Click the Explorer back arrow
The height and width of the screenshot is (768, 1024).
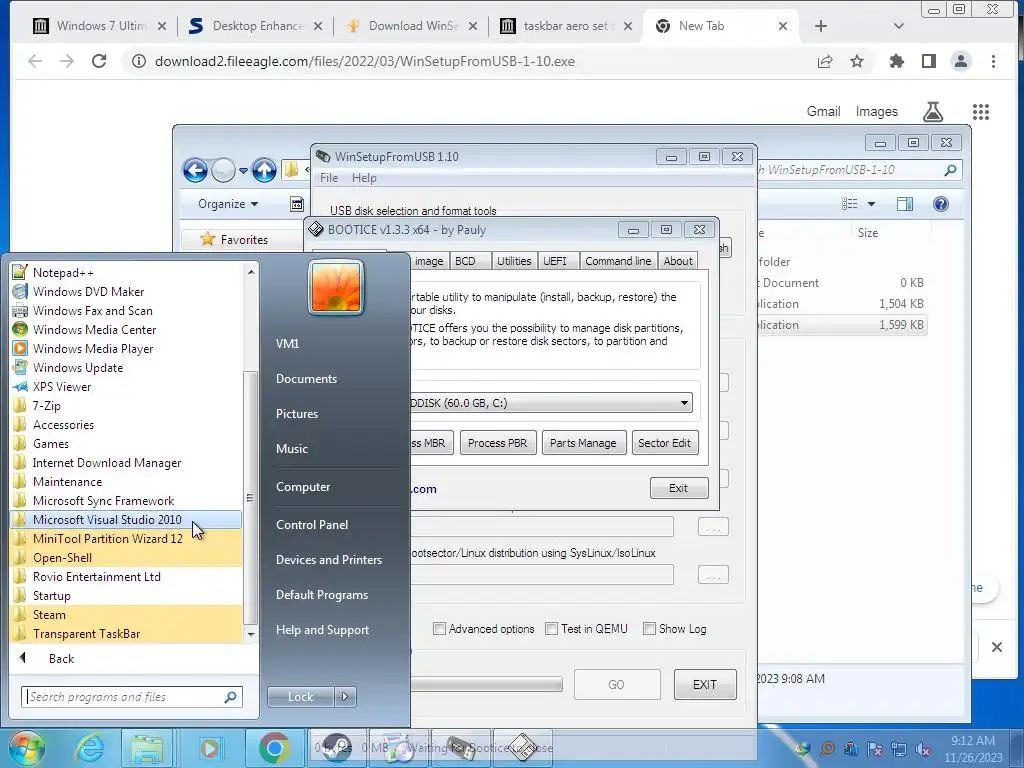(195, 170)
